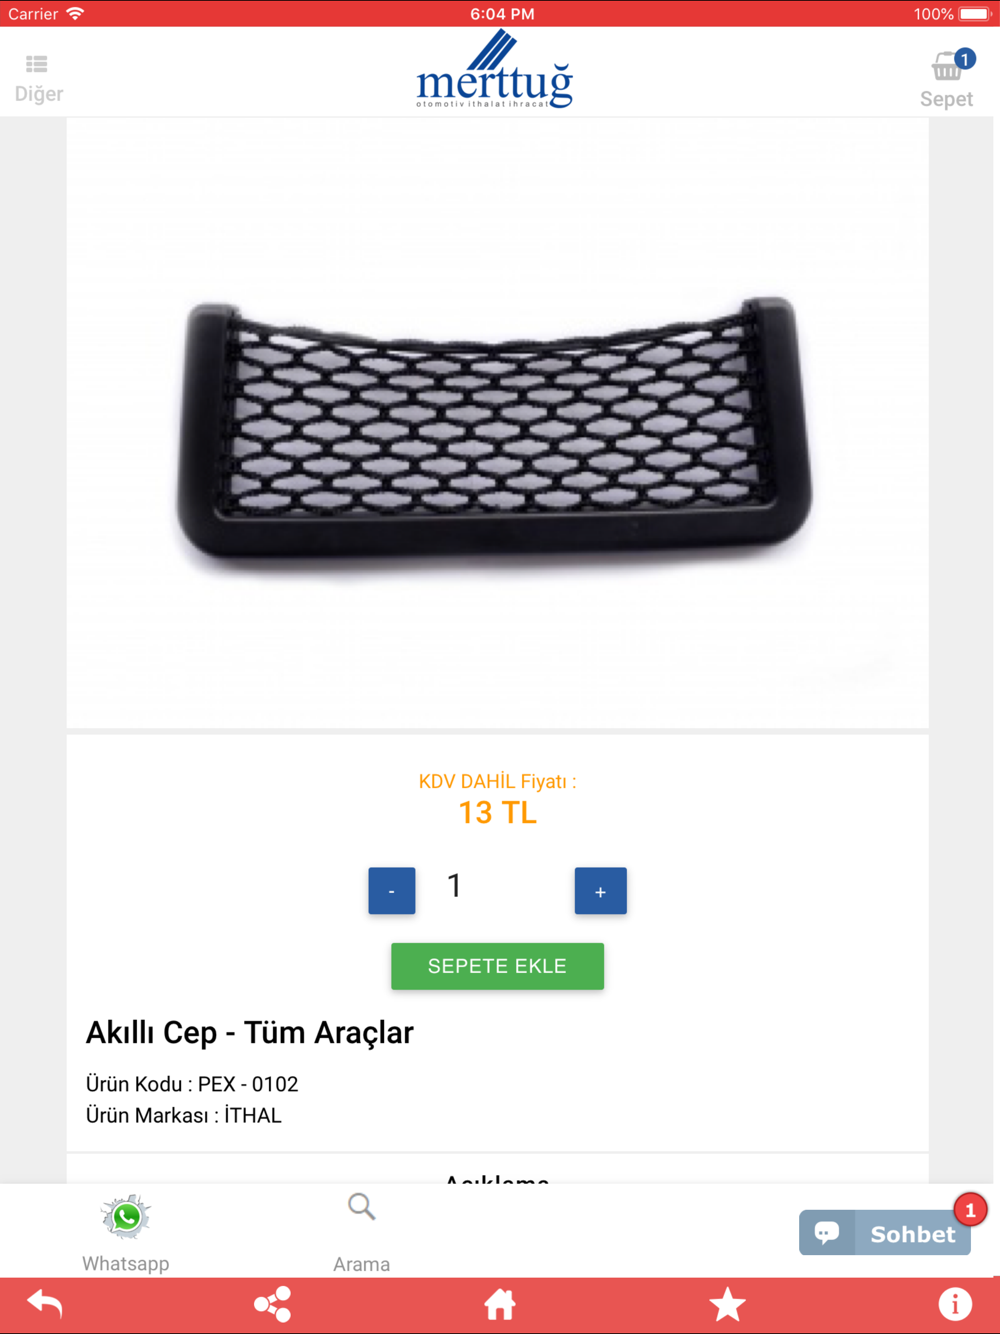The image size is (1000, 1334).
Task: Open Sohbet chat button
Action: (x=885, y=1233)
